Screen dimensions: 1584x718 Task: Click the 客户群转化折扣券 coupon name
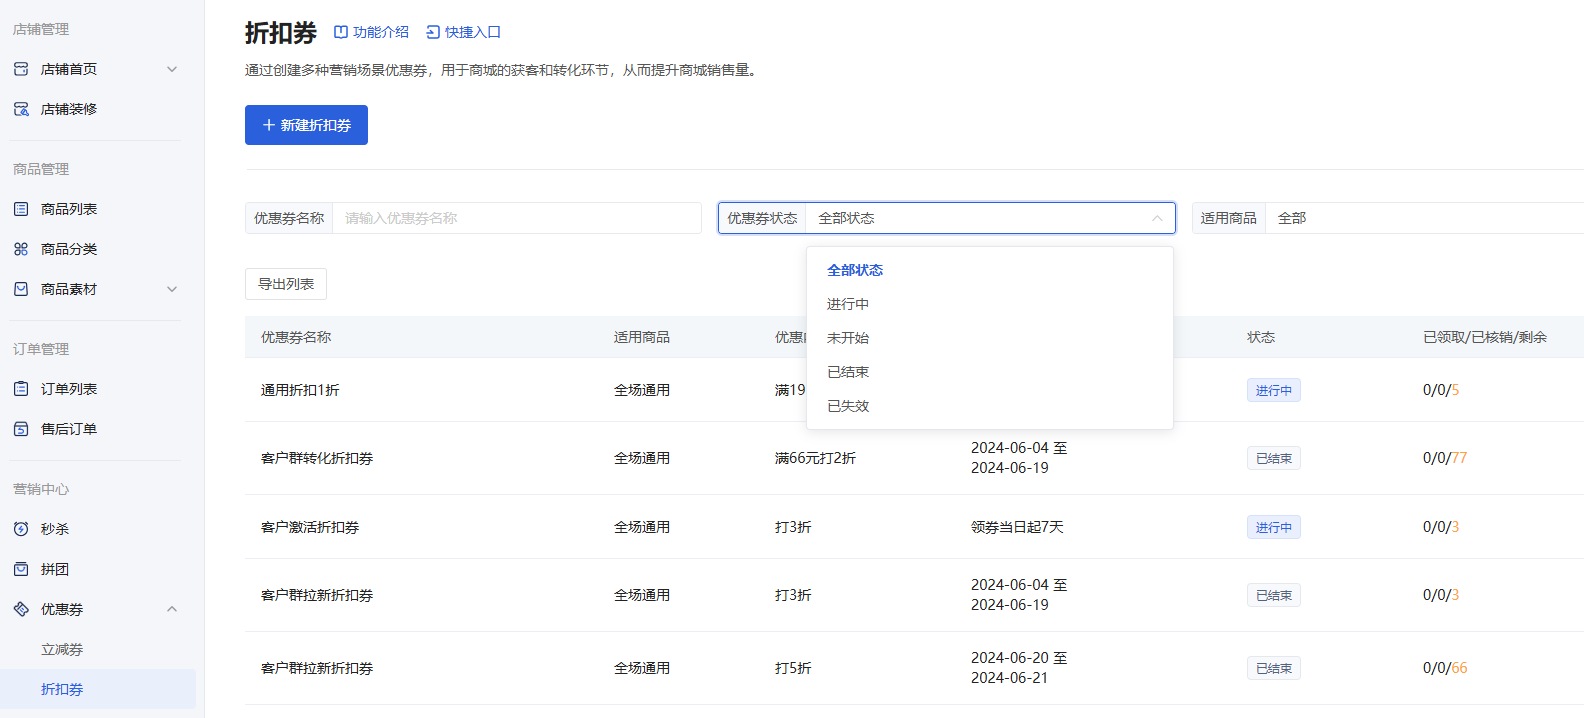tap(317, 458)
